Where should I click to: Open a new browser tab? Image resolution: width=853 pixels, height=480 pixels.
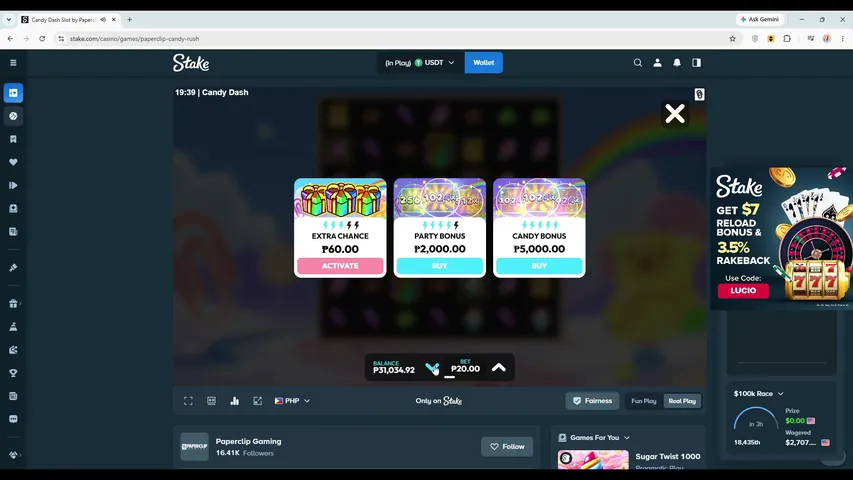click(129, 20)
